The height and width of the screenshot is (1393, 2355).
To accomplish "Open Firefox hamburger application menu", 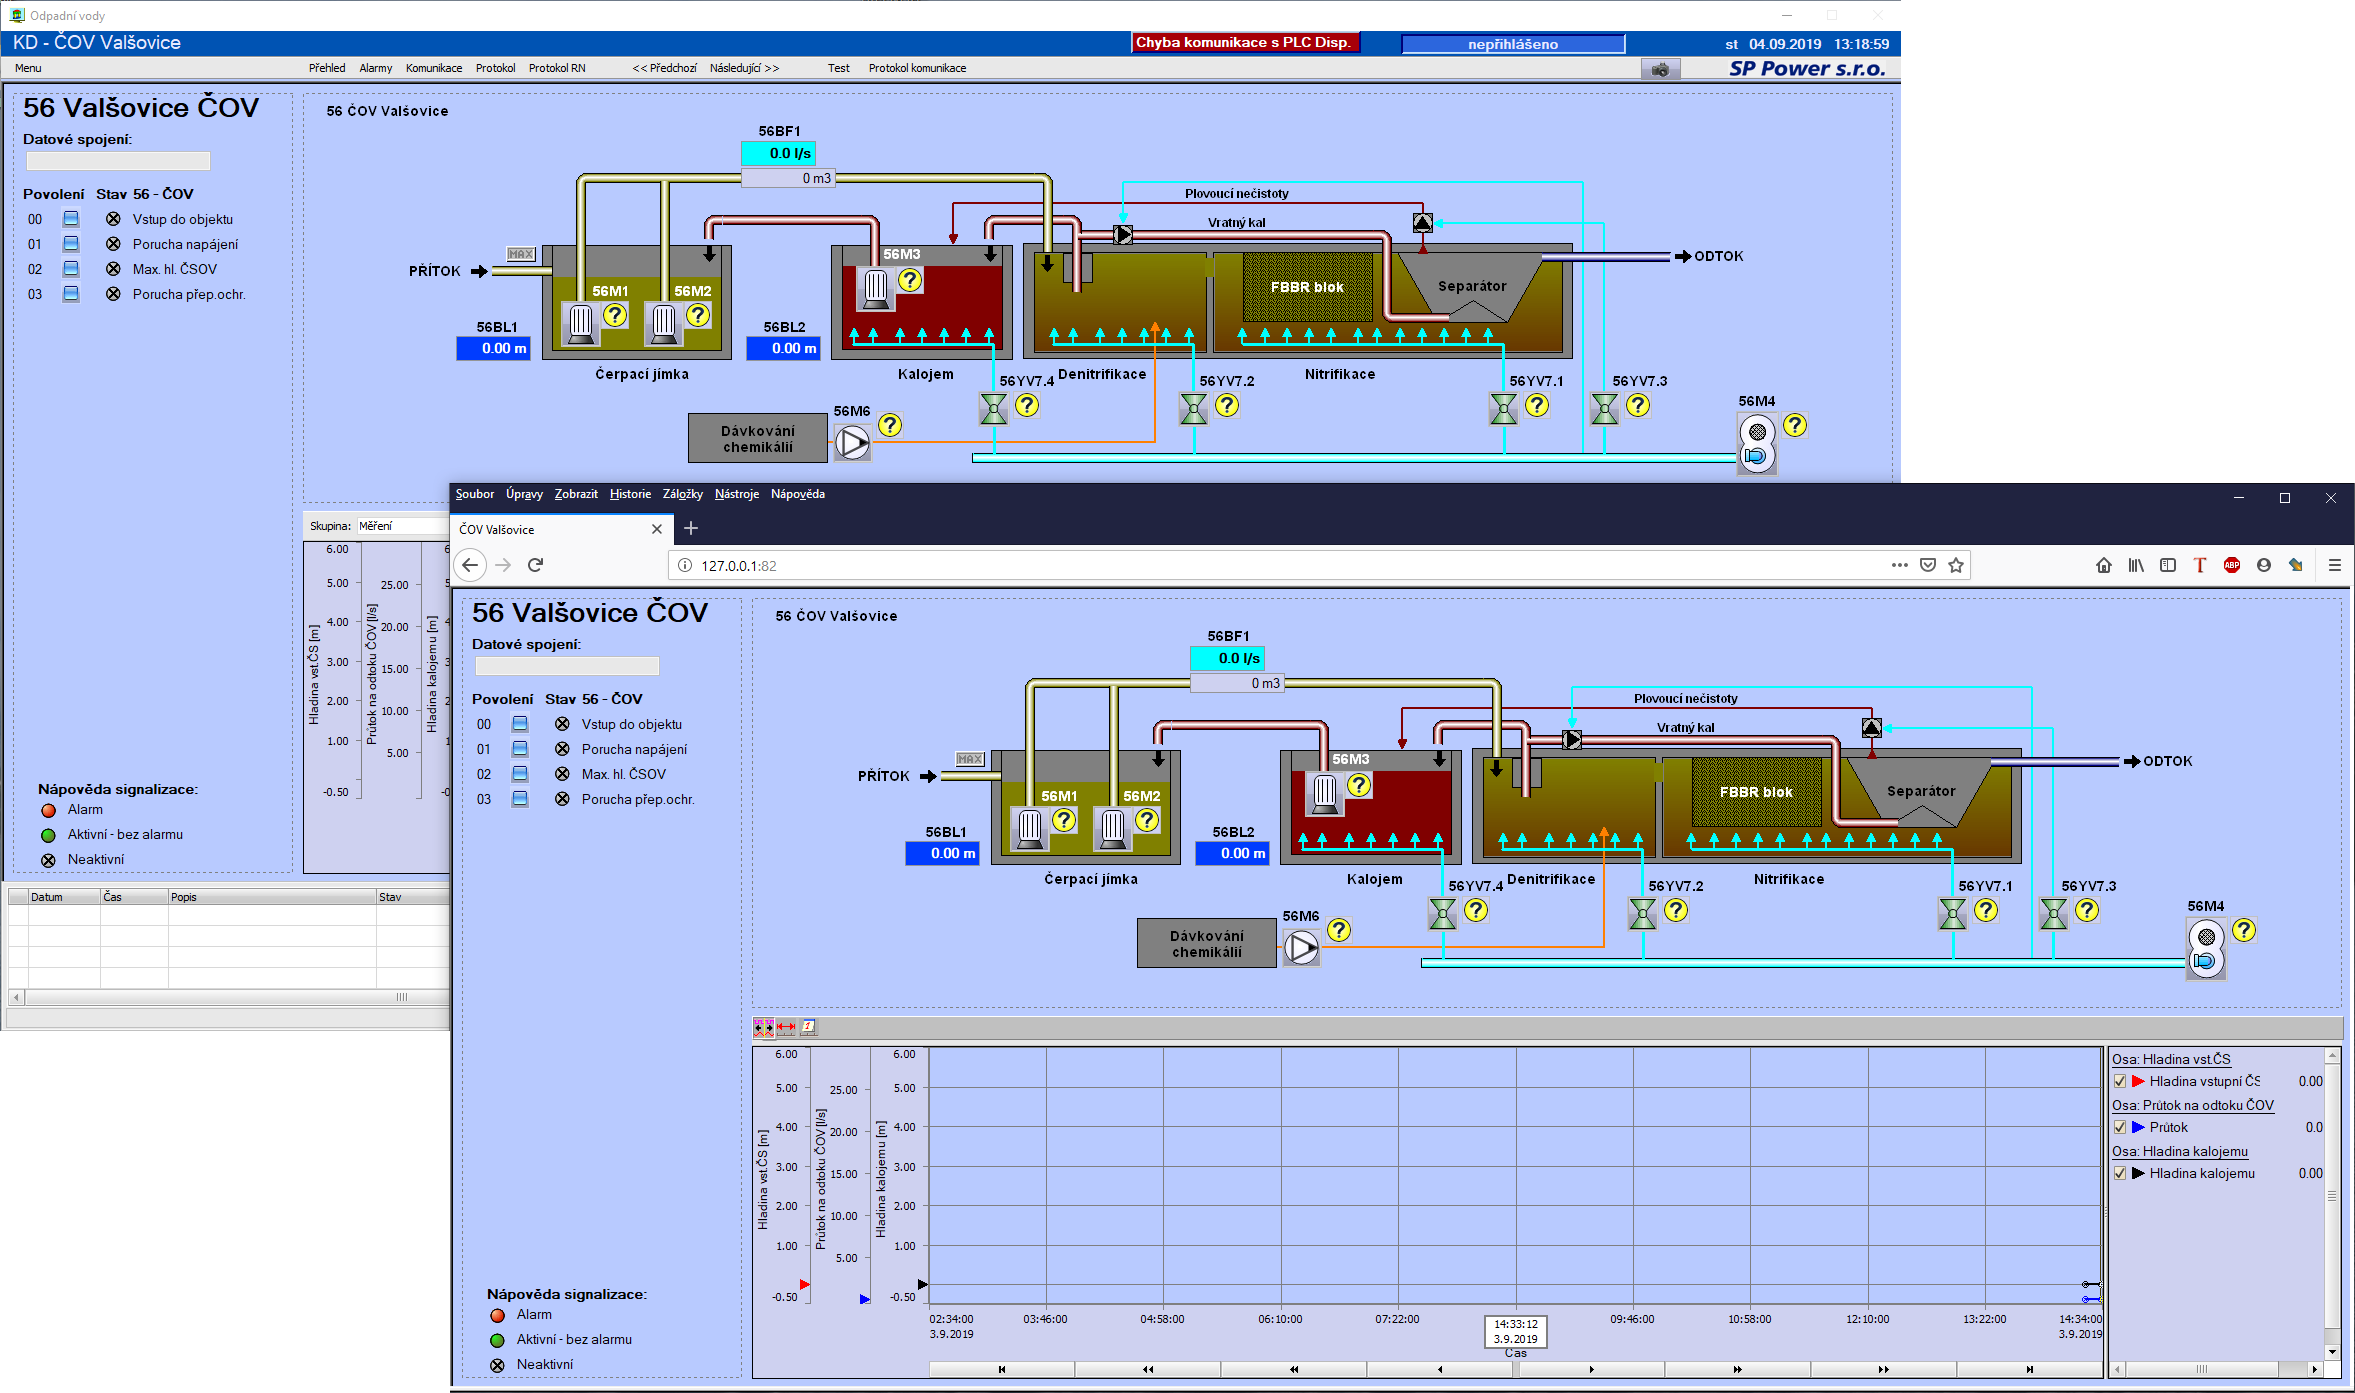I will coord(2335,565).
